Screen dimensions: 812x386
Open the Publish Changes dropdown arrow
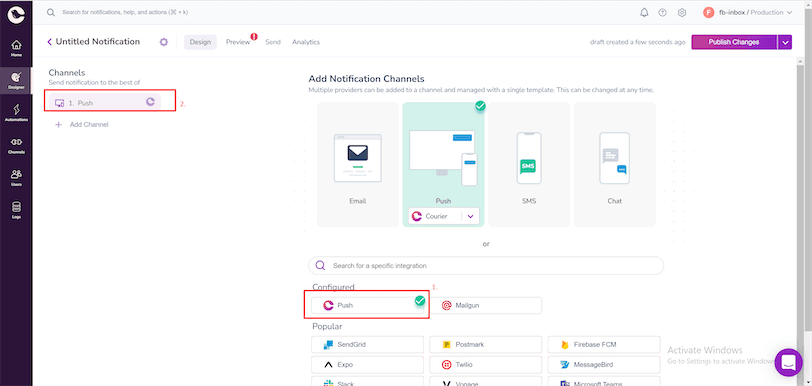coord(785,42)
